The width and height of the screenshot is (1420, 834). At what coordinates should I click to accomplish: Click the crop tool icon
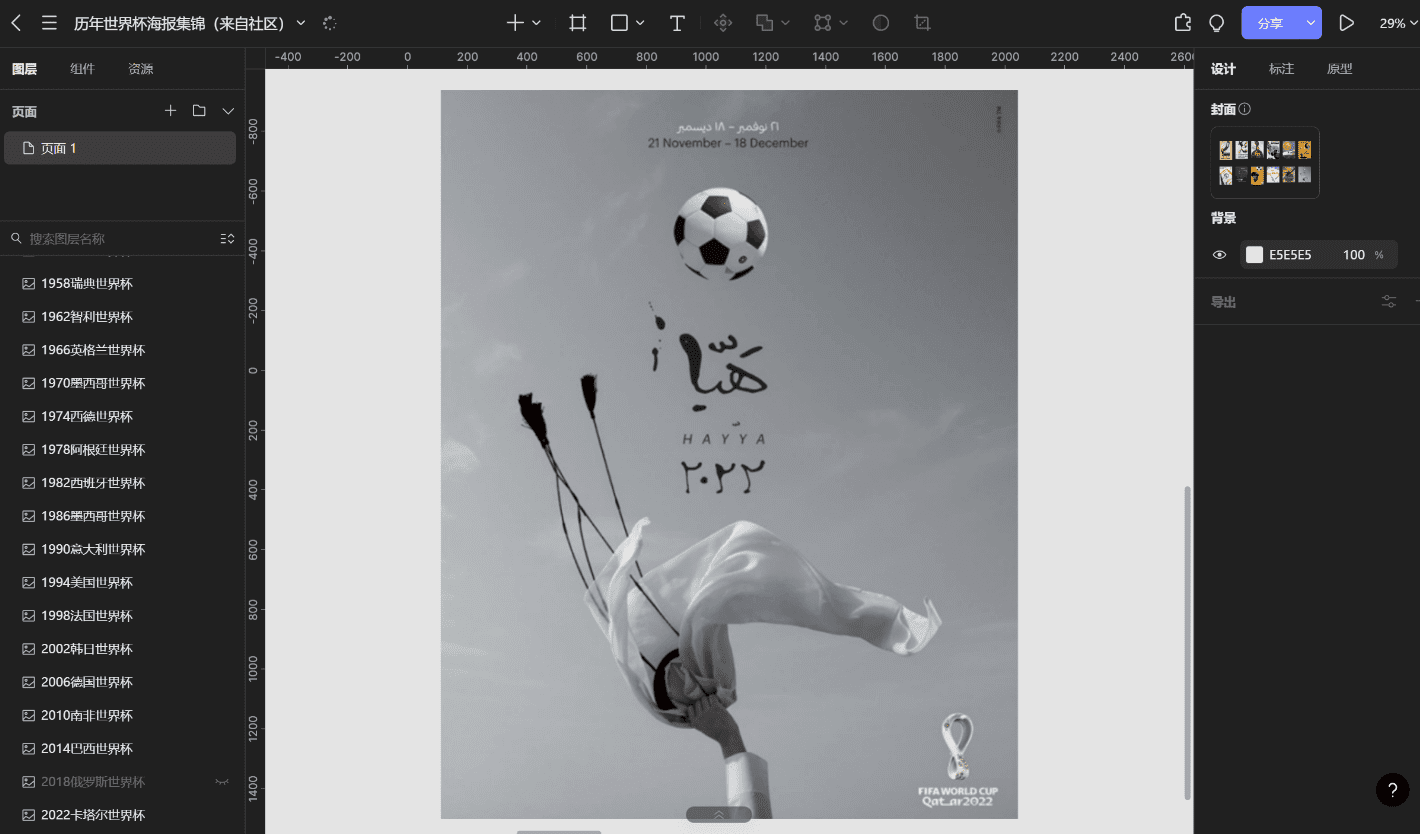[x=923, y=23]
